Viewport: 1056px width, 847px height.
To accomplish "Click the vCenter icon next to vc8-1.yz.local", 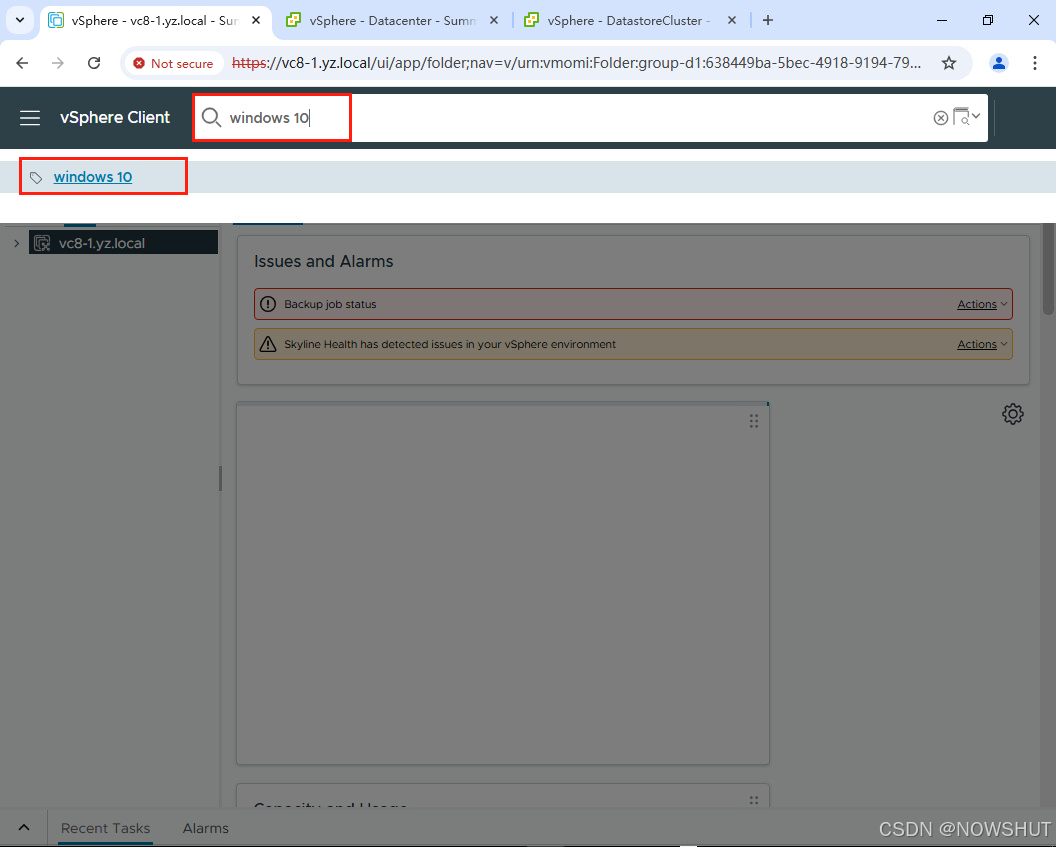I will pyautogui.click(x=42, y=243).
